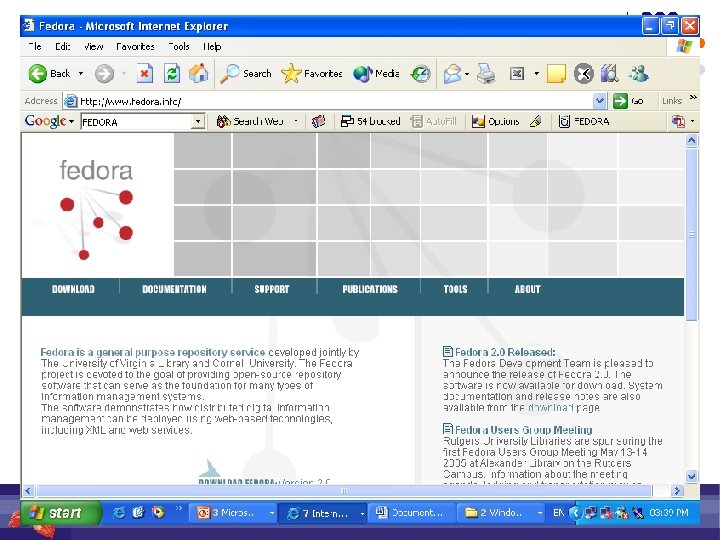
Task: Open the Search pane in the toolbar
Action: pyautogui.click(x=246, y=73)
